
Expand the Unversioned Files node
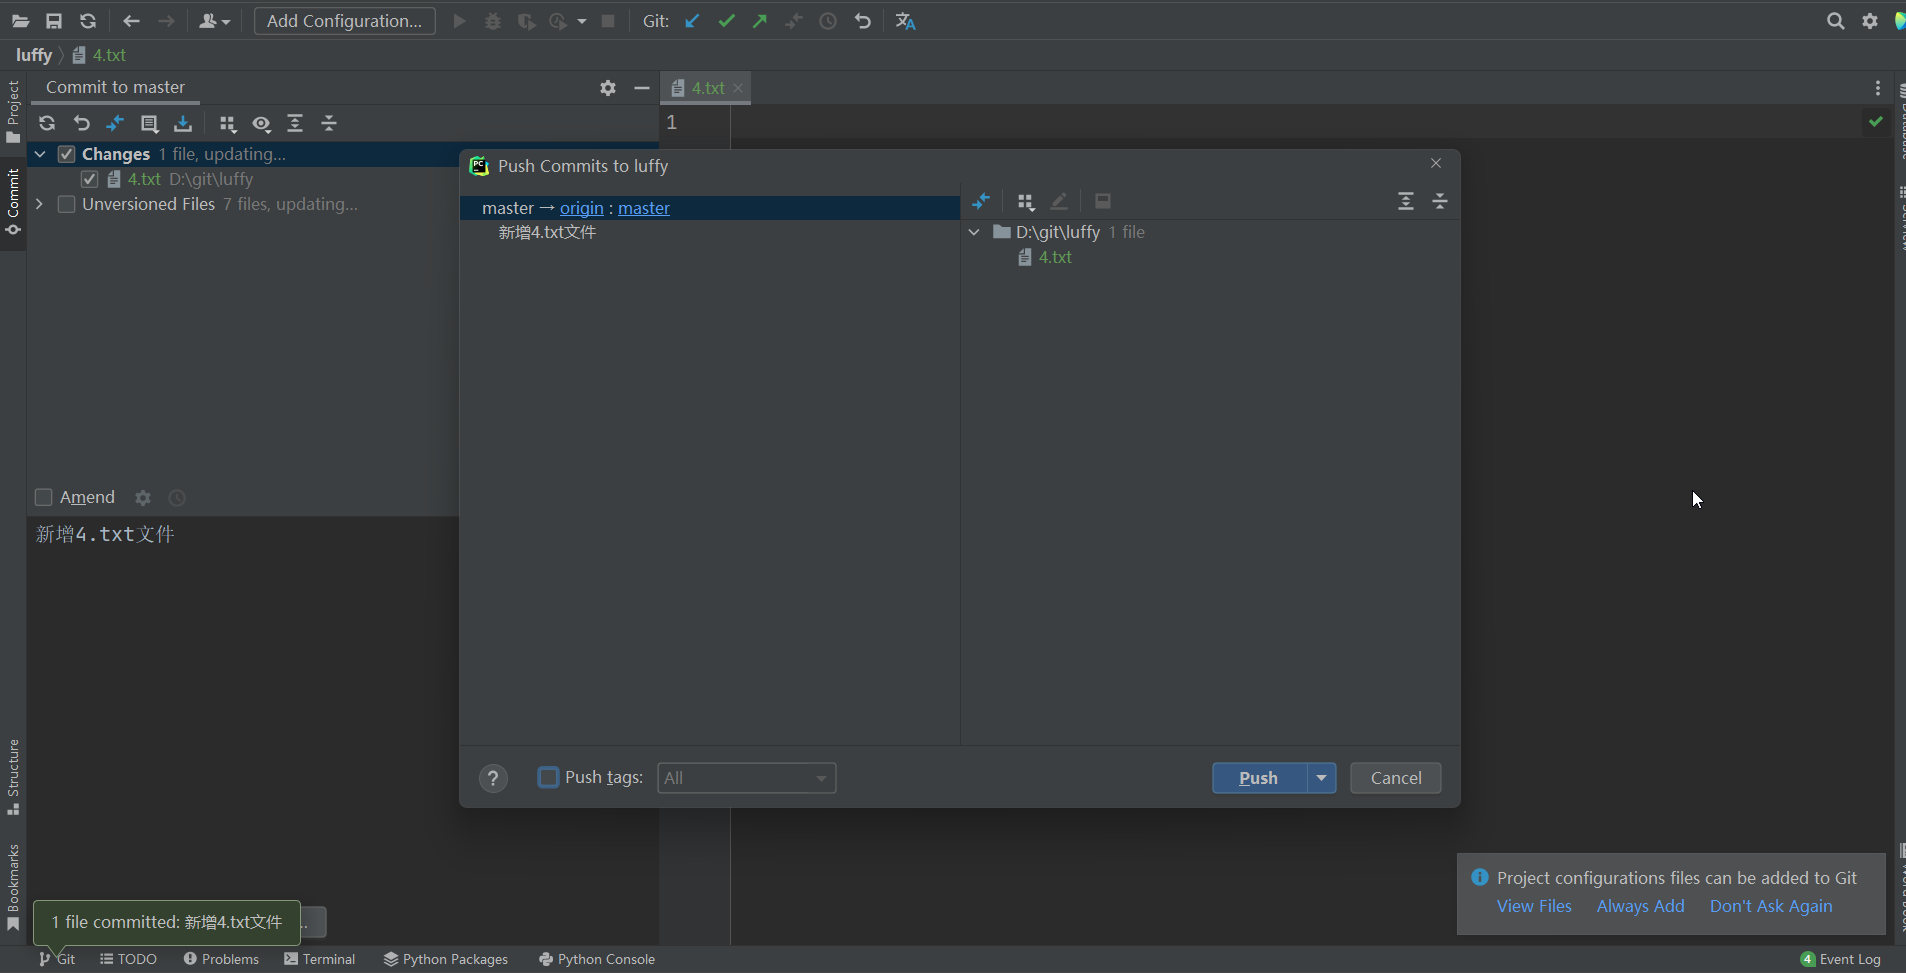tap(40, 204)
